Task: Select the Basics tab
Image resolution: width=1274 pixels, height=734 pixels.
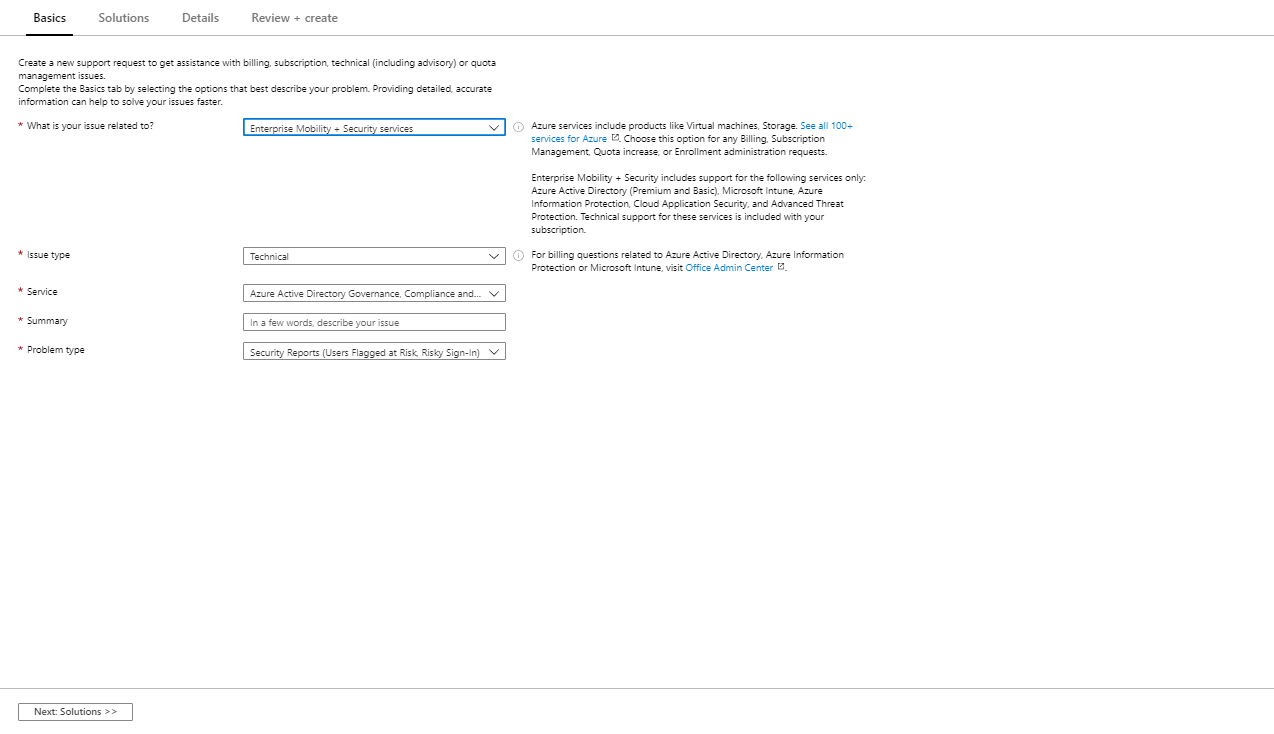Action: pos(50,18)
